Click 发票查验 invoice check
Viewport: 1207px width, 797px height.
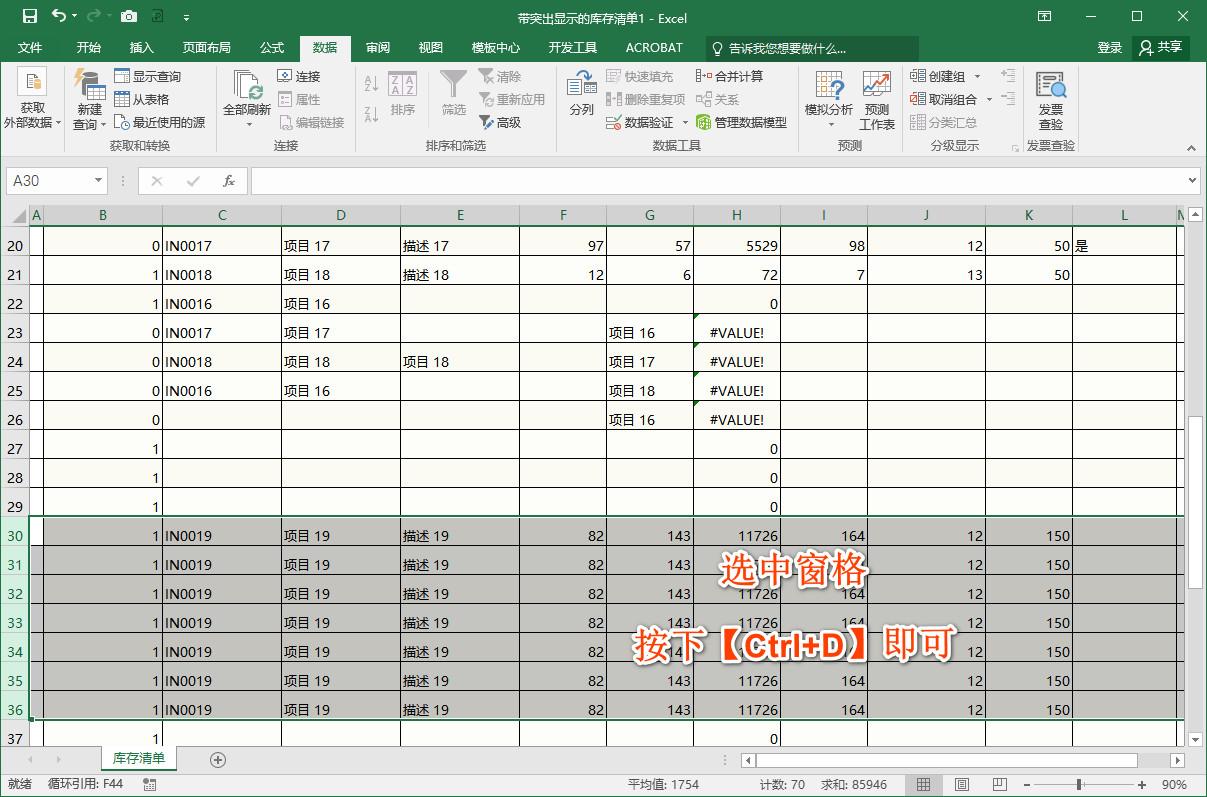click(x=1050, y=100)
